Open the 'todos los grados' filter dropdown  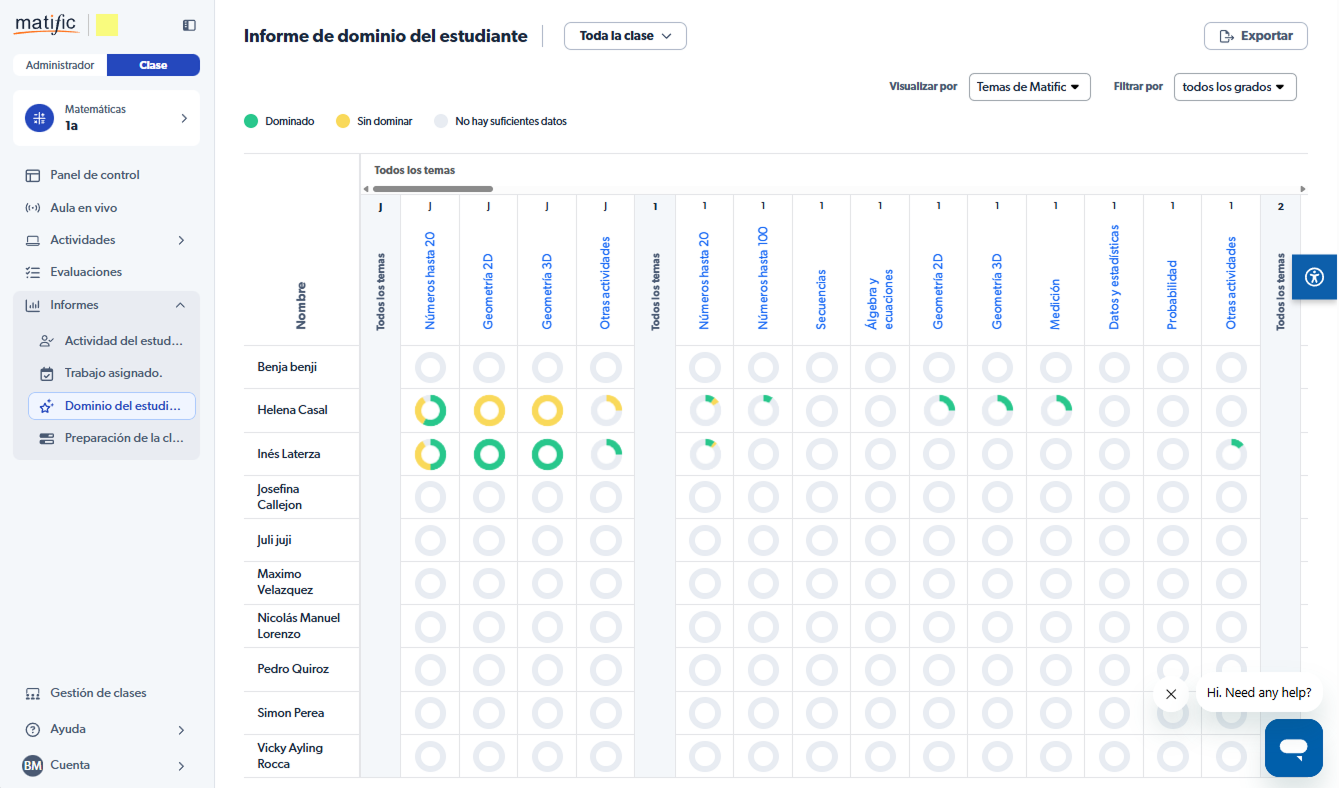click(x=1234, y=87)
